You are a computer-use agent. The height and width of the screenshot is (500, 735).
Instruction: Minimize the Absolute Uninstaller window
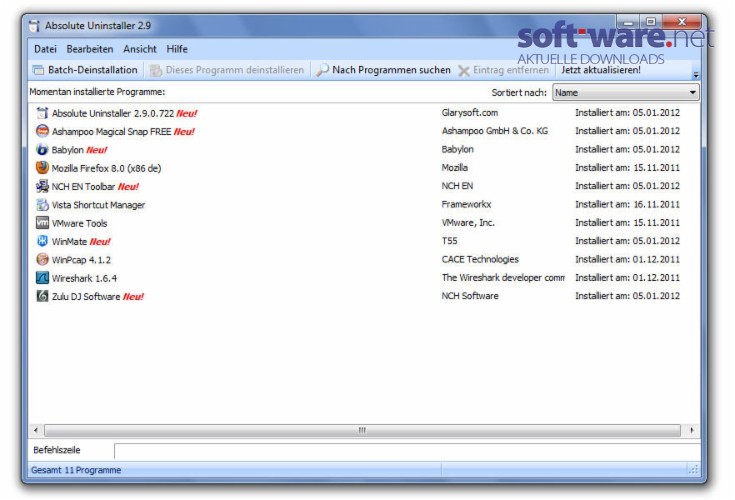coord(628,22)
